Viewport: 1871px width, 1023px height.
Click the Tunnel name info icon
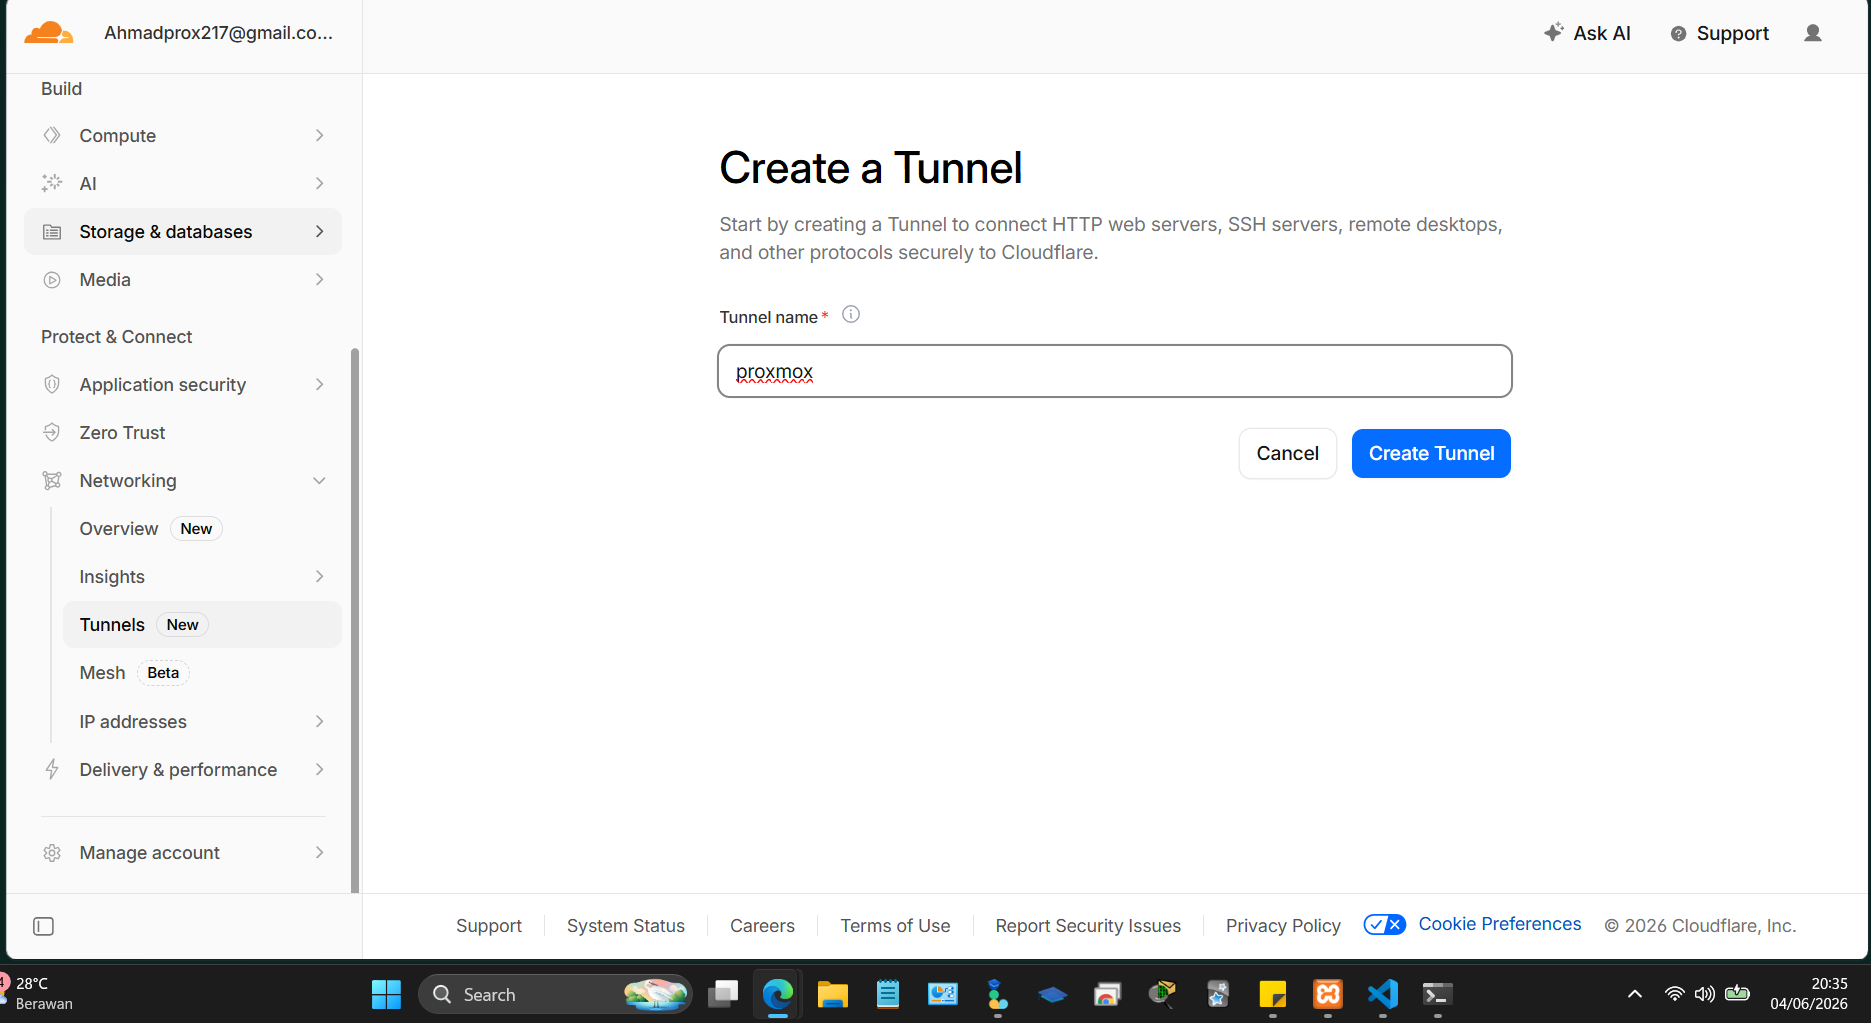point(851,315)
